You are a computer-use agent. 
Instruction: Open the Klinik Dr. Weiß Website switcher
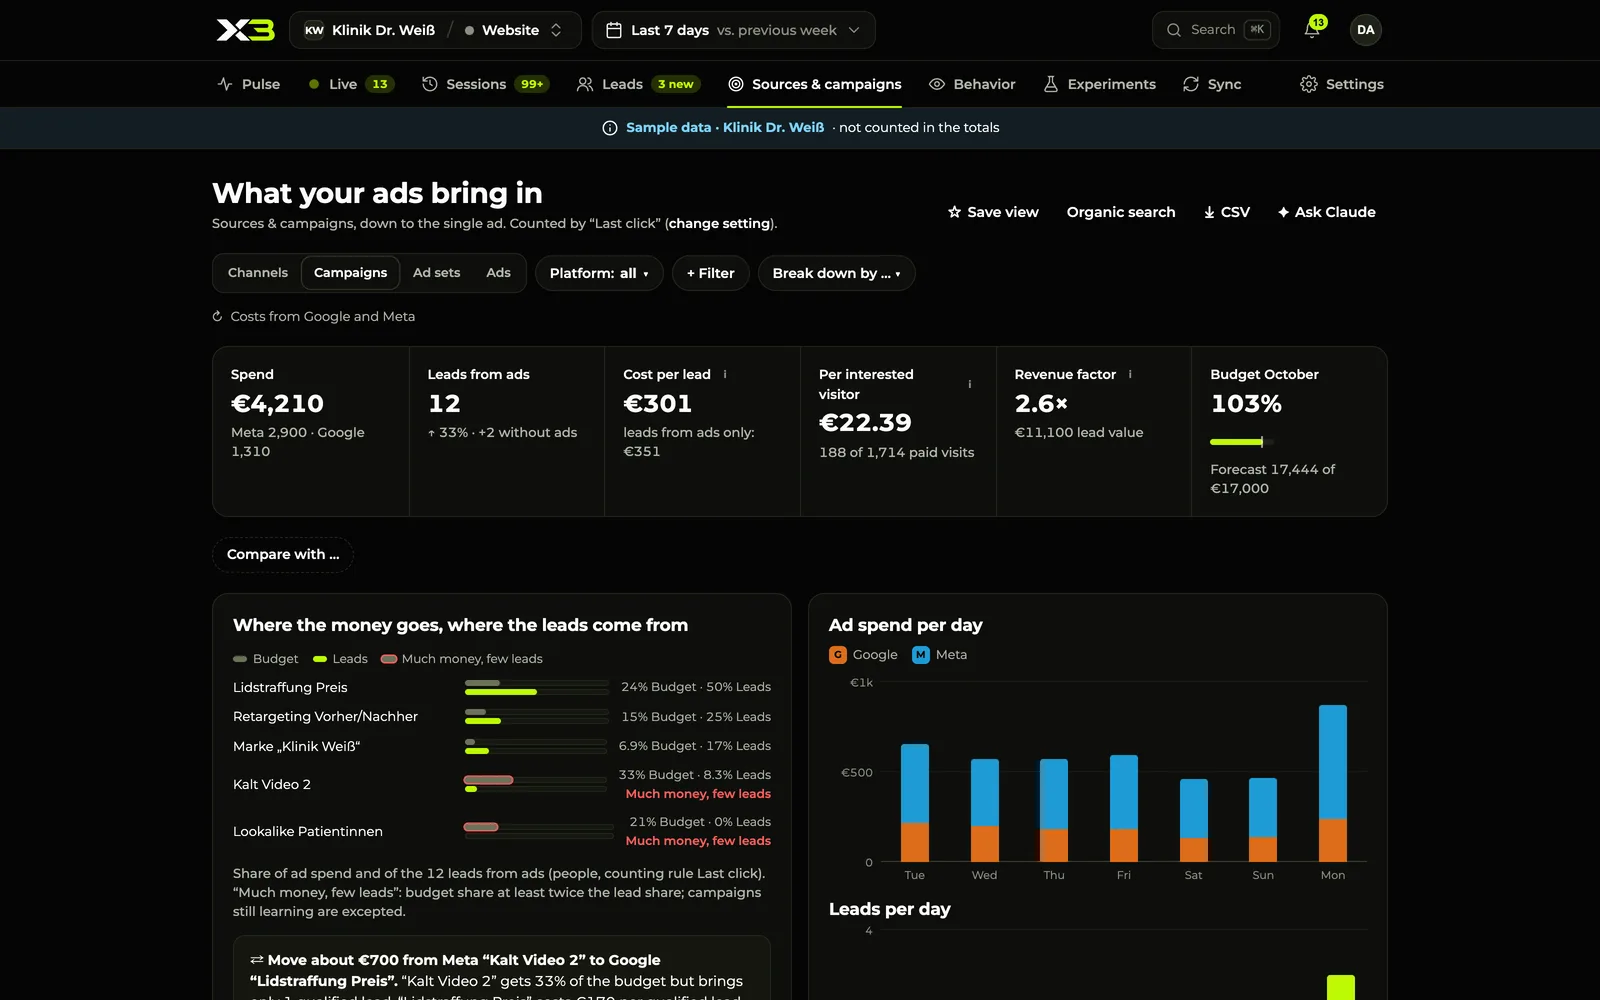[435, 30]
